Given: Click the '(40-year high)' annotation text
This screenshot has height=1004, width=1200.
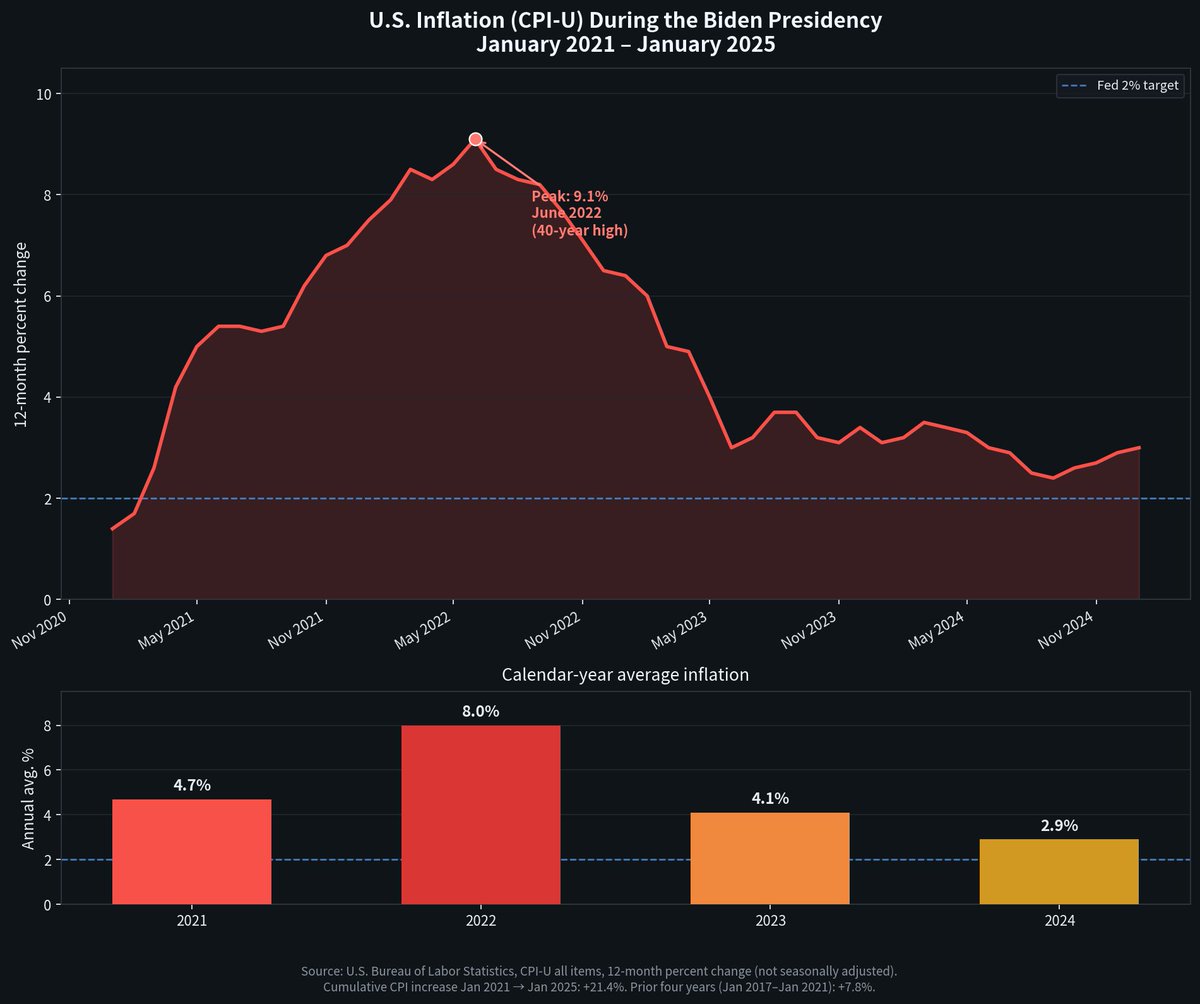Looking at the screenshot, I should 579,230.
